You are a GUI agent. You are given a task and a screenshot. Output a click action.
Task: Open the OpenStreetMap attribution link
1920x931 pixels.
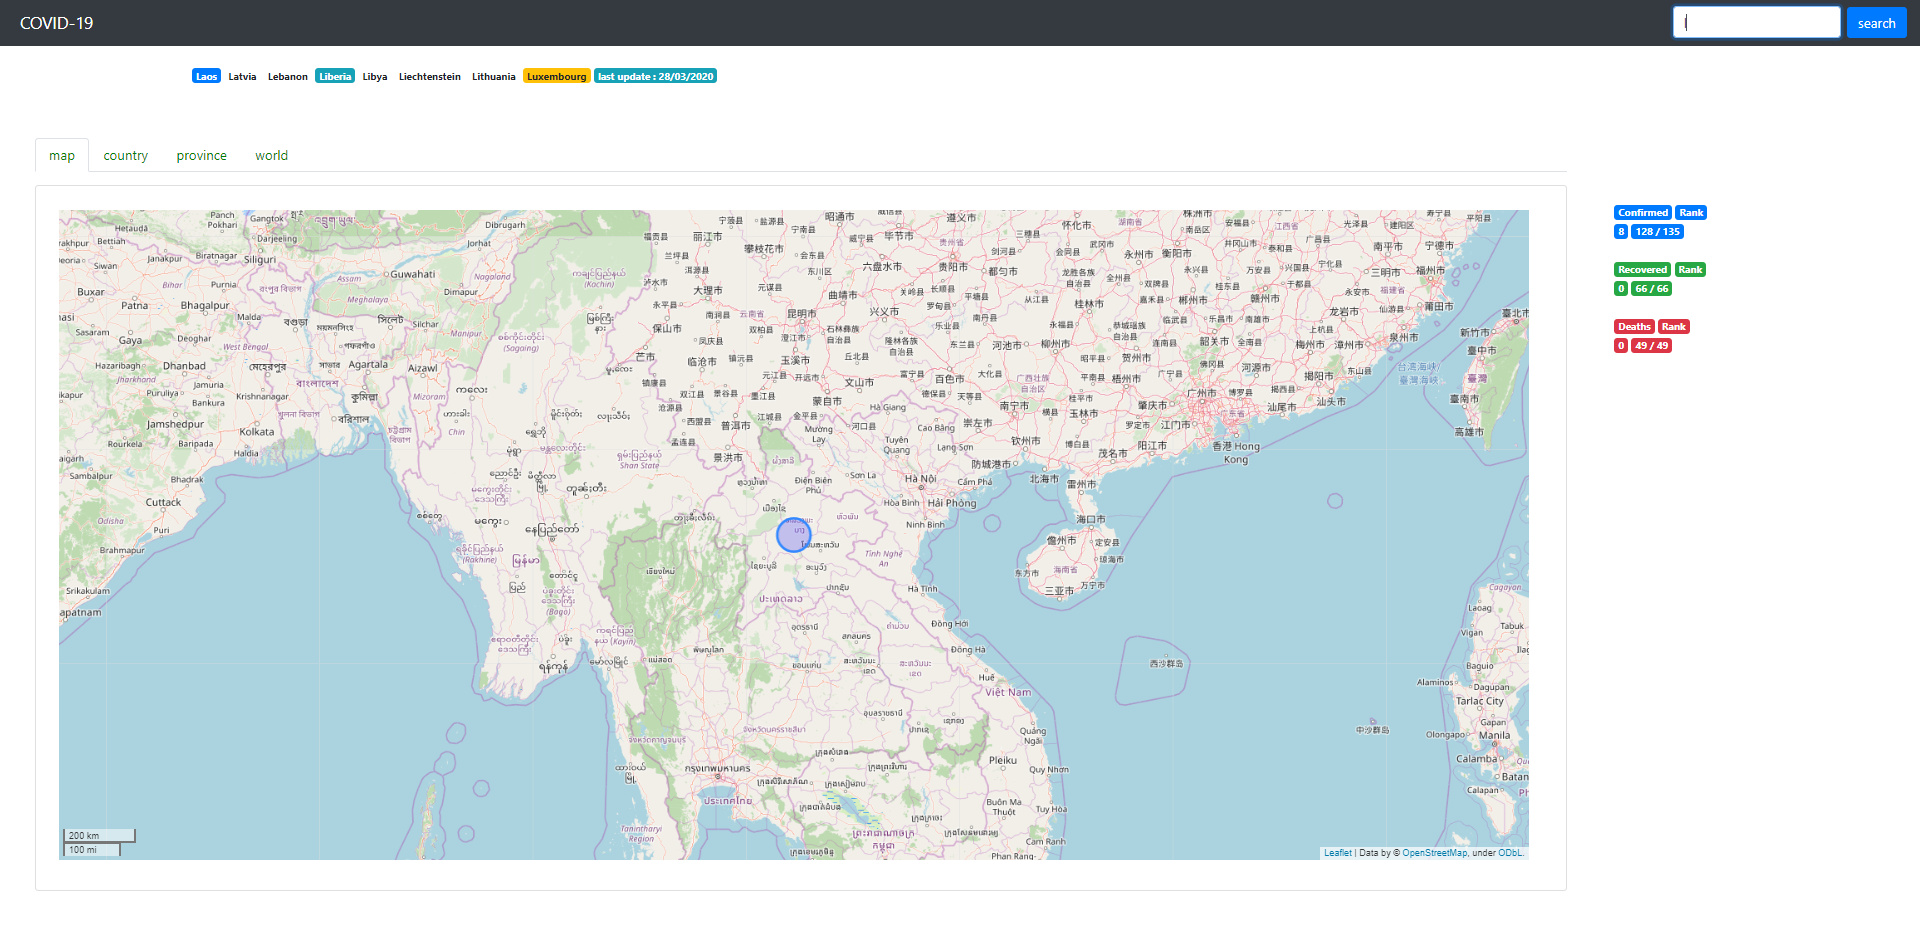1435,853
